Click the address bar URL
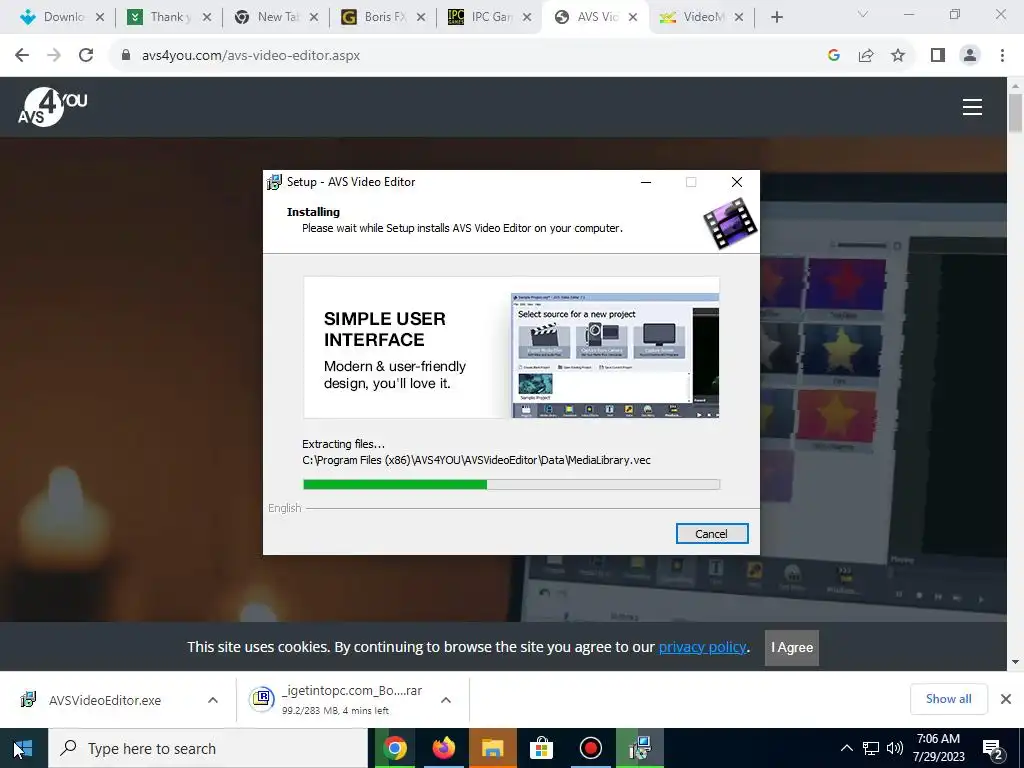This screenshot has height=768, width=1024. coord(251,56)
